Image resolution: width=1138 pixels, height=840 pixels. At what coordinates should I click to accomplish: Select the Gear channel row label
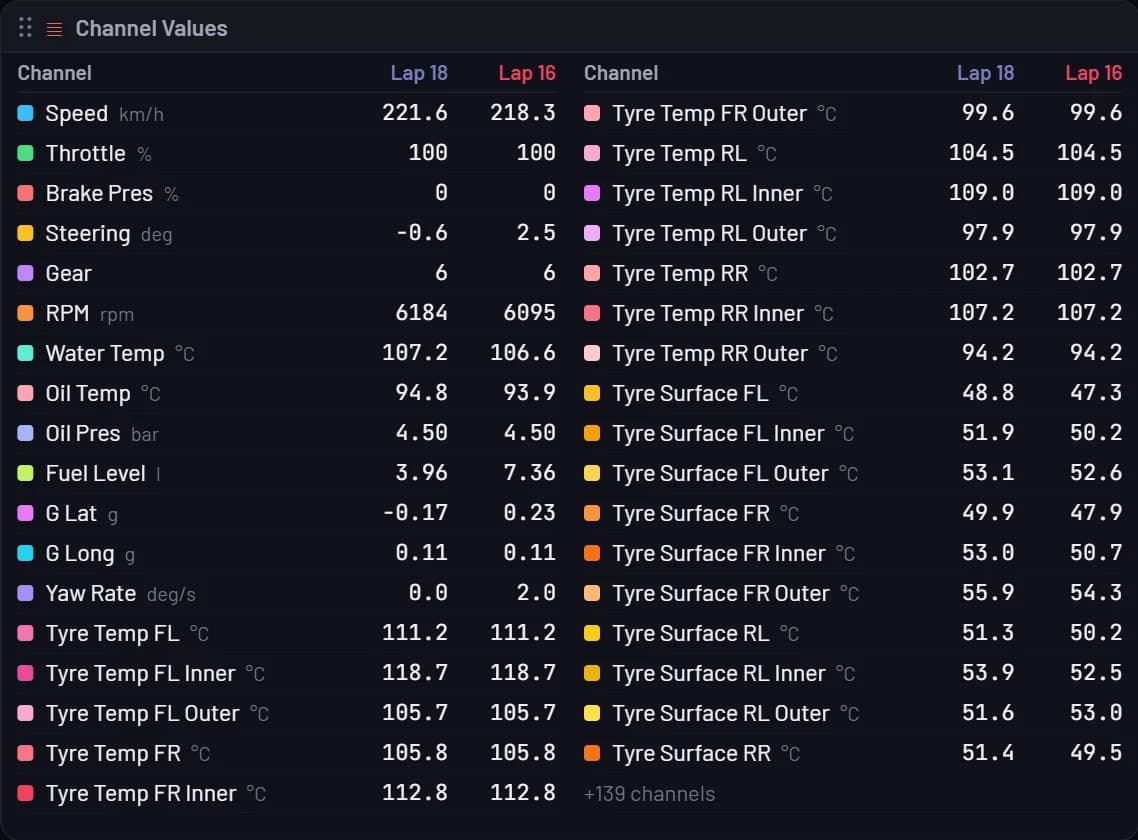point(69,274)
